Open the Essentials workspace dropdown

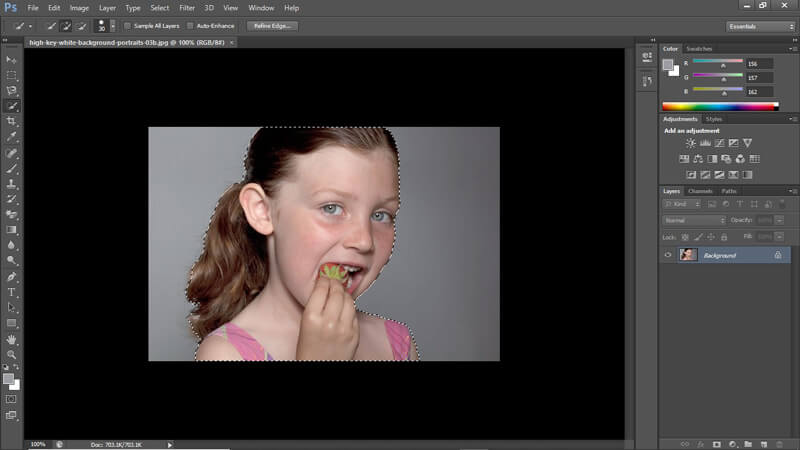point(760,27)
